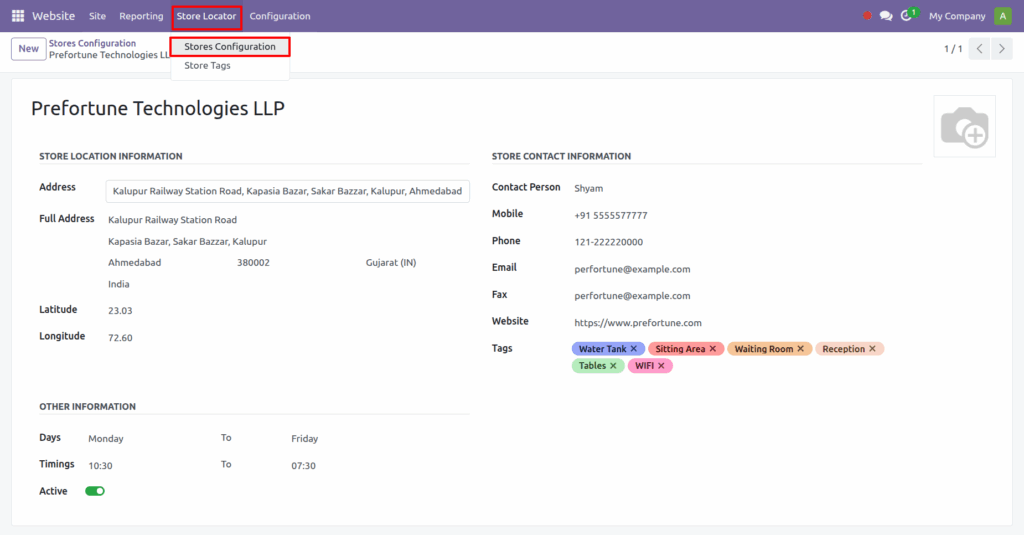Remove the Reception tag
The image size is (1024, 535).
(872, 349)
